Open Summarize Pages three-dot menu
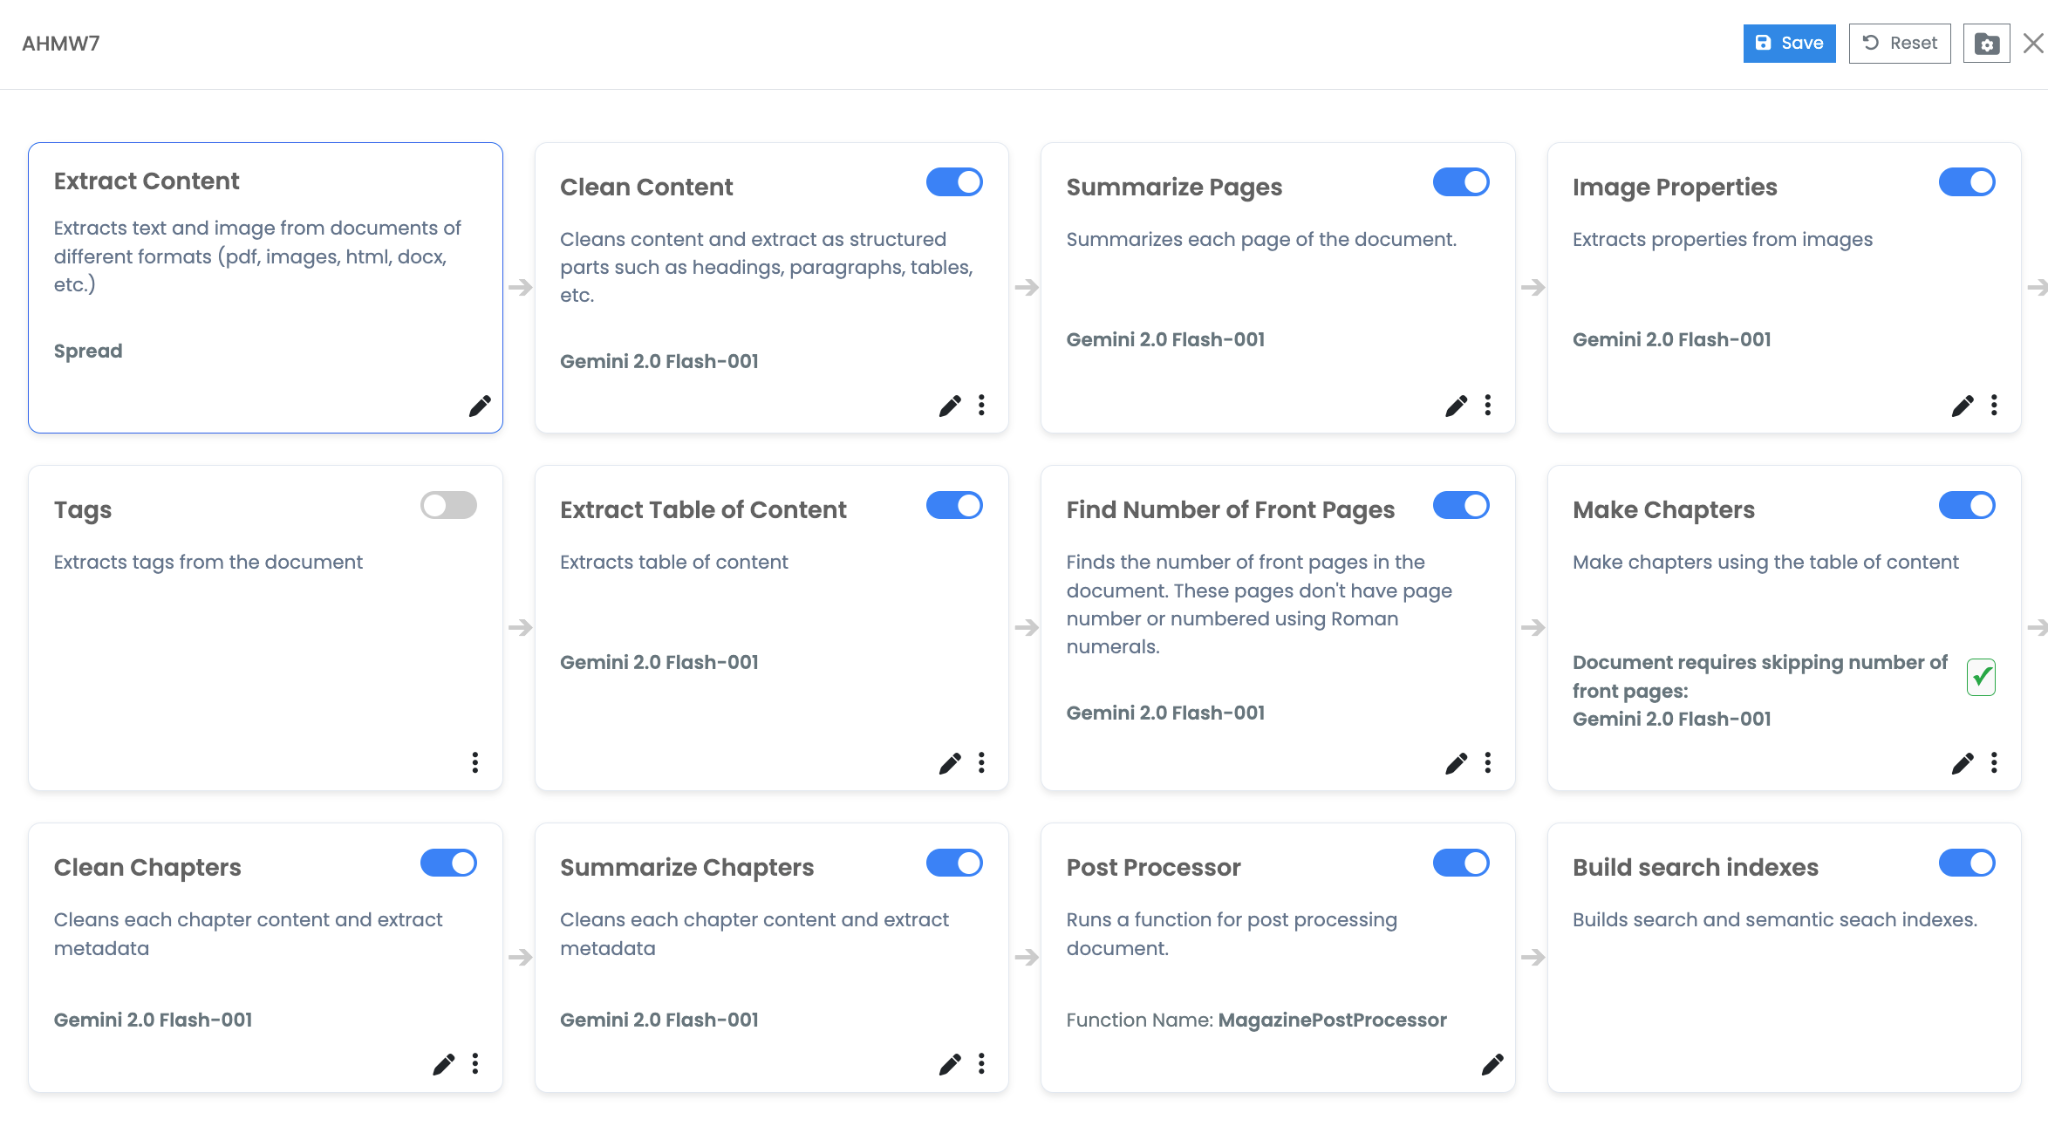Screen dimensions: 2048x1137 (1488, 405)
